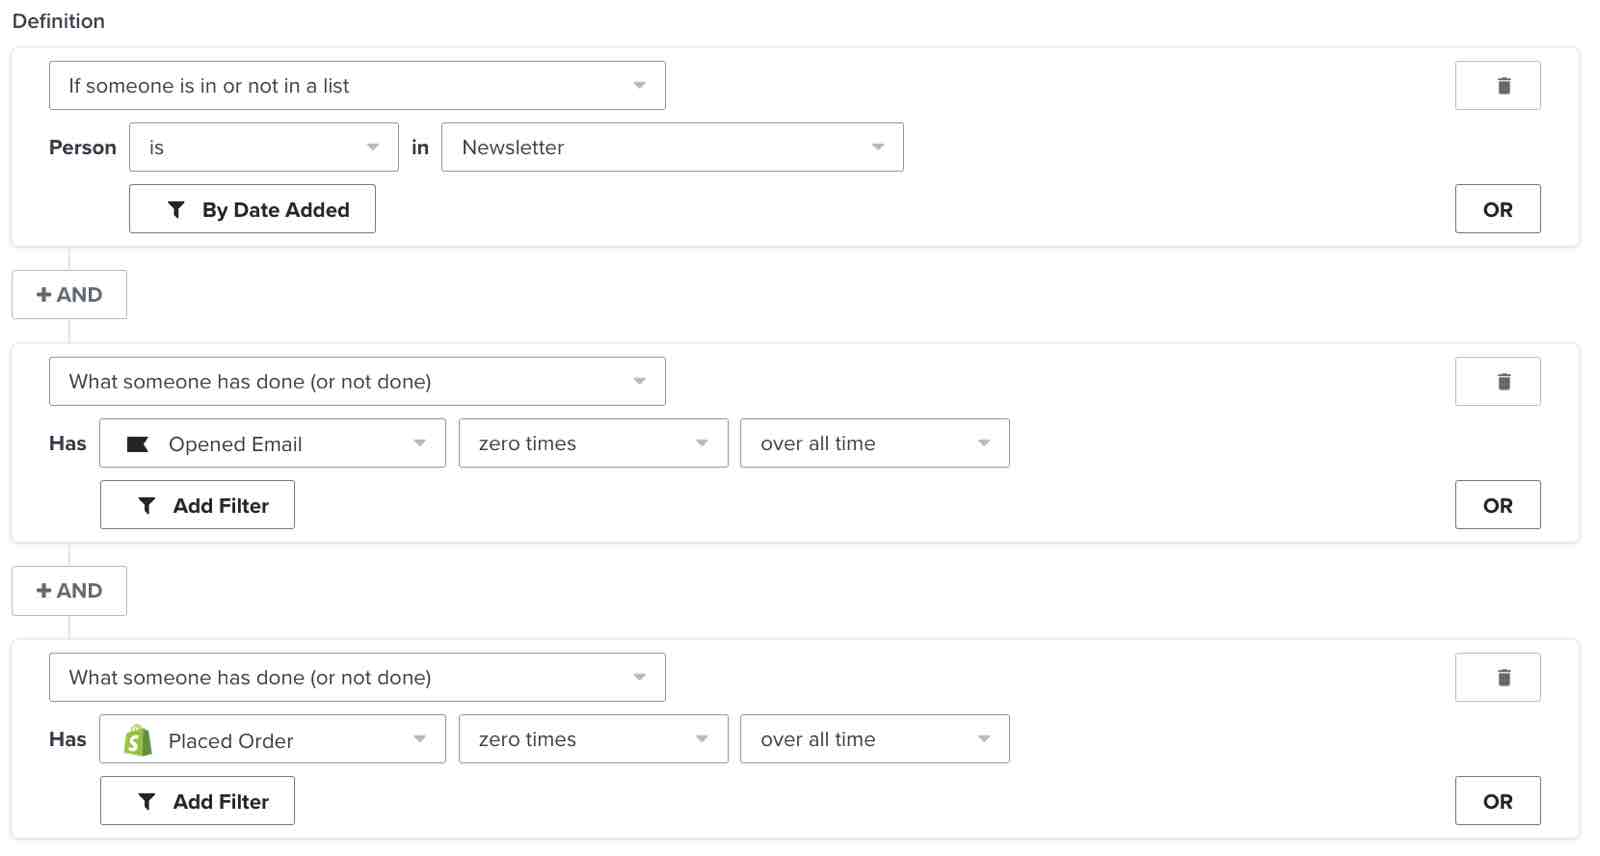
Task: Open the 'If someone is in or not in a list' dropdown
Action: click(x=357, y=86)
